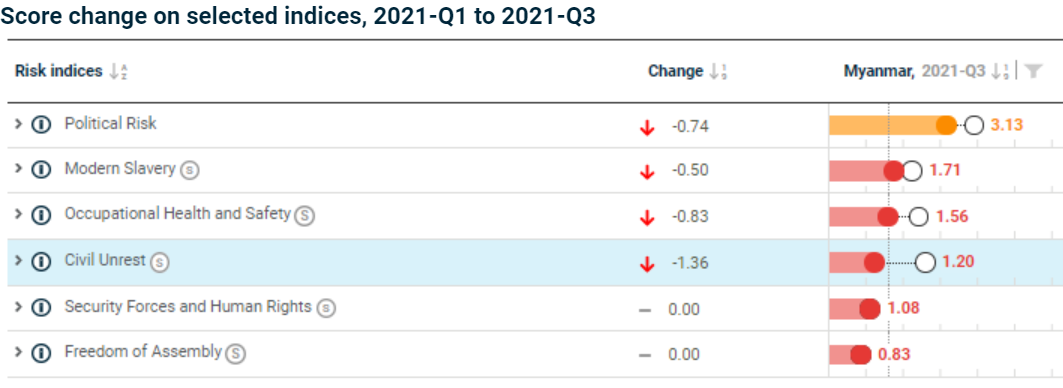Expand the Freedom of Assembly row chevron
The height and width of the screenshot is (388, 1063).
click(x=18, y=352)
